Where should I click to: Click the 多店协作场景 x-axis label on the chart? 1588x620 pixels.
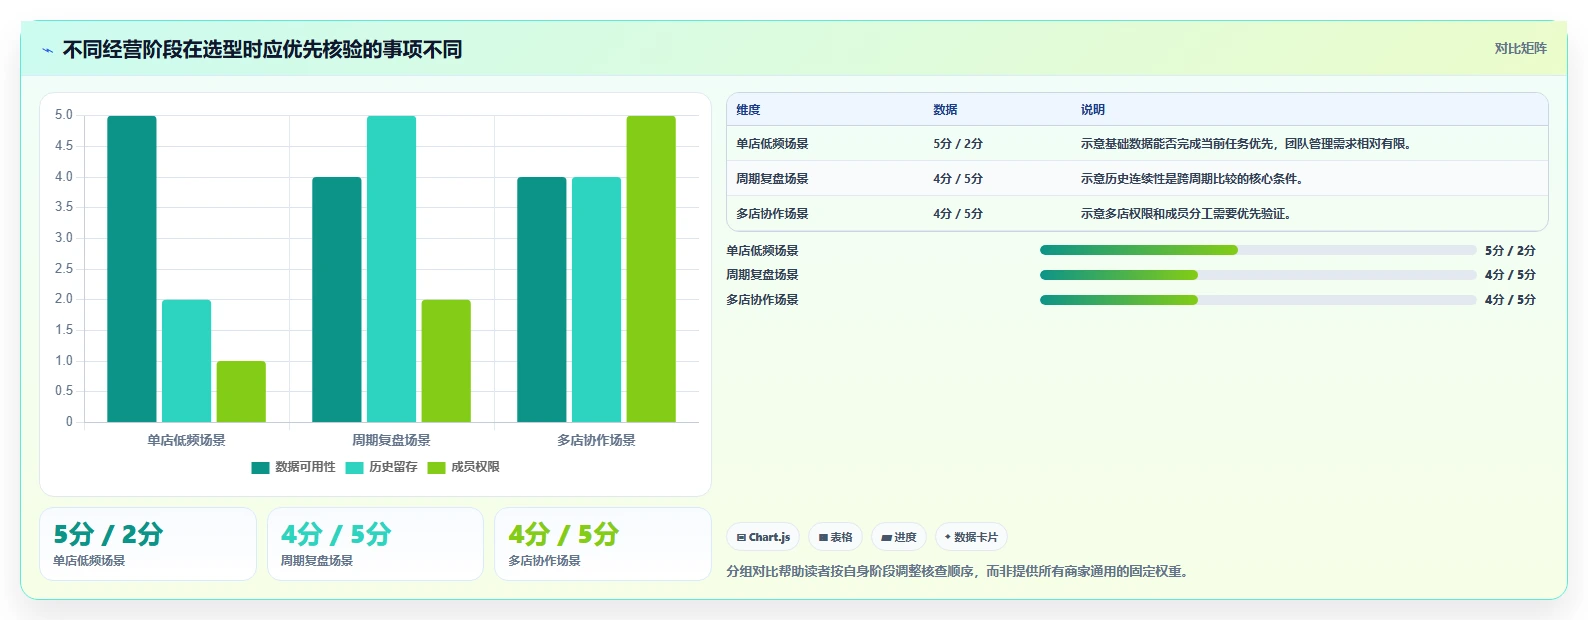596,440
